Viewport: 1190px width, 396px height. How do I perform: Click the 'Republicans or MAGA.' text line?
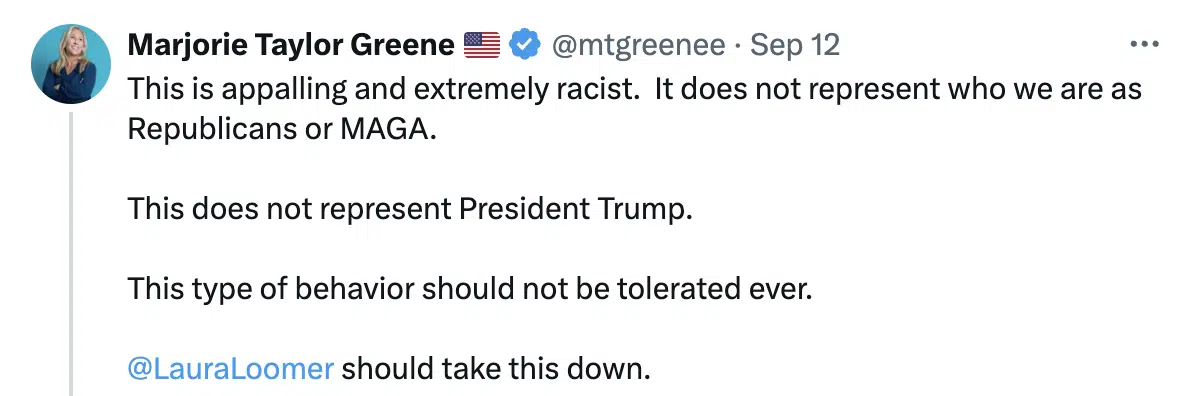[282, 130]
